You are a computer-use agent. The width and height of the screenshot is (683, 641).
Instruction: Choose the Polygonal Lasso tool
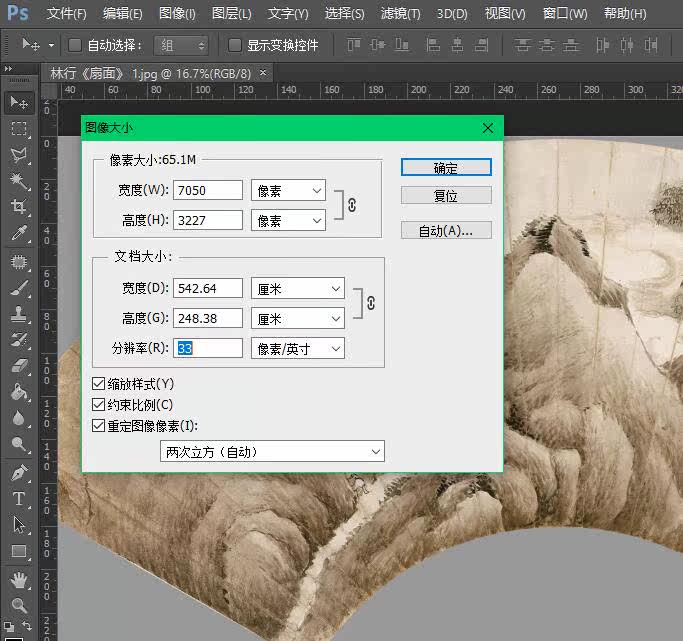[19, 155]
